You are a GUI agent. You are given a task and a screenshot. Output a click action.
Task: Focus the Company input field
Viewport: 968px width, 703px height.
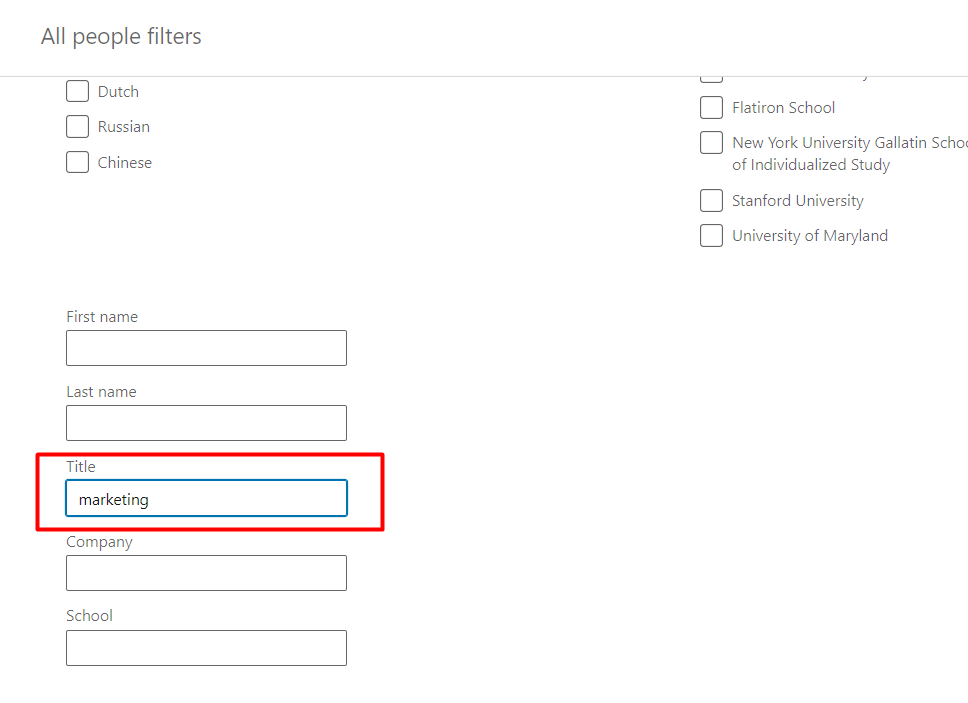pos(206,573)
